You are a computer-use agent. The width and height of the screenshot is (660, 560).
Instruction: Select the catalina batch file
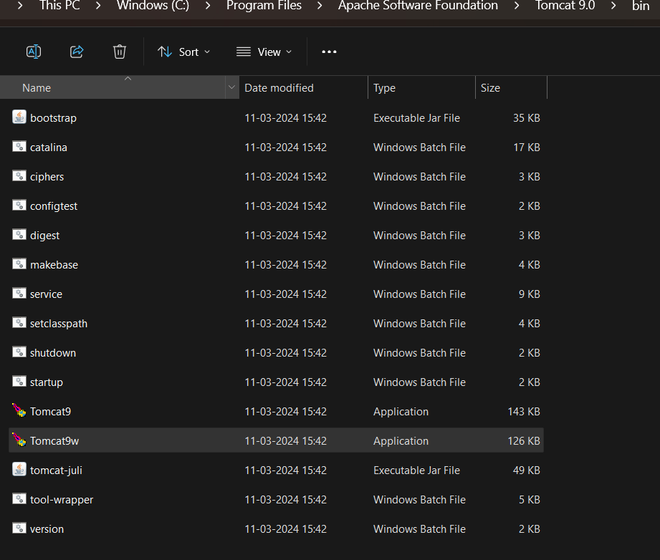(x=48, y=147)
